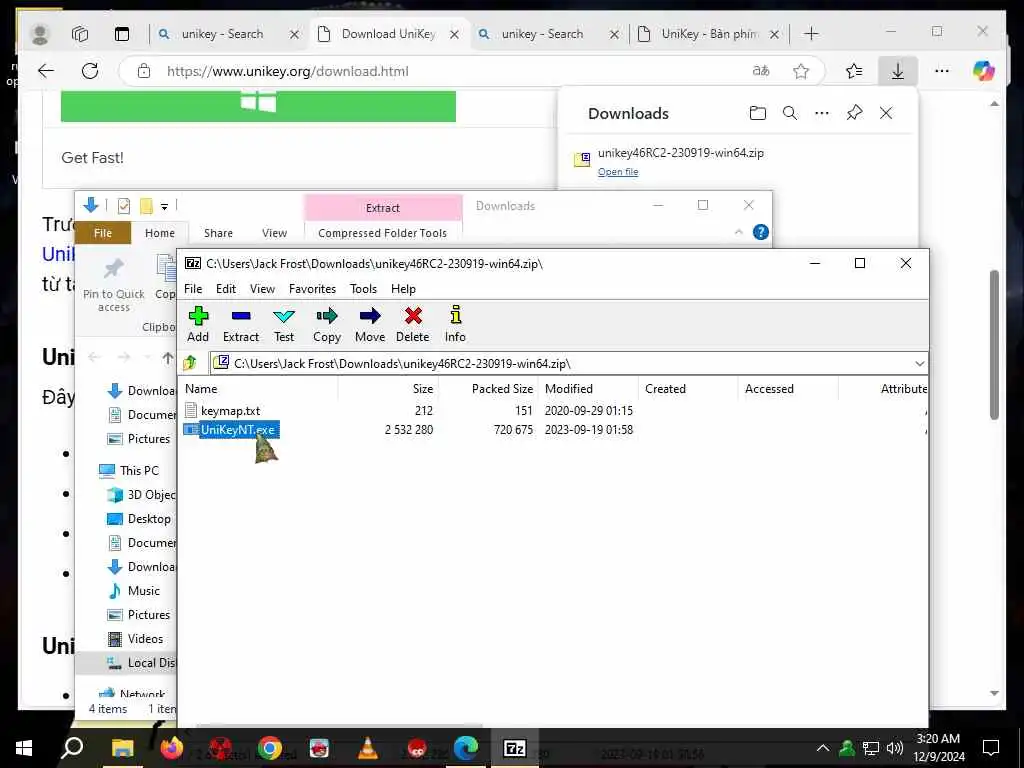Sort by the Size column header
This screenshot has width=1024, height=768.
pyautogui.click(x=388, y=389)
